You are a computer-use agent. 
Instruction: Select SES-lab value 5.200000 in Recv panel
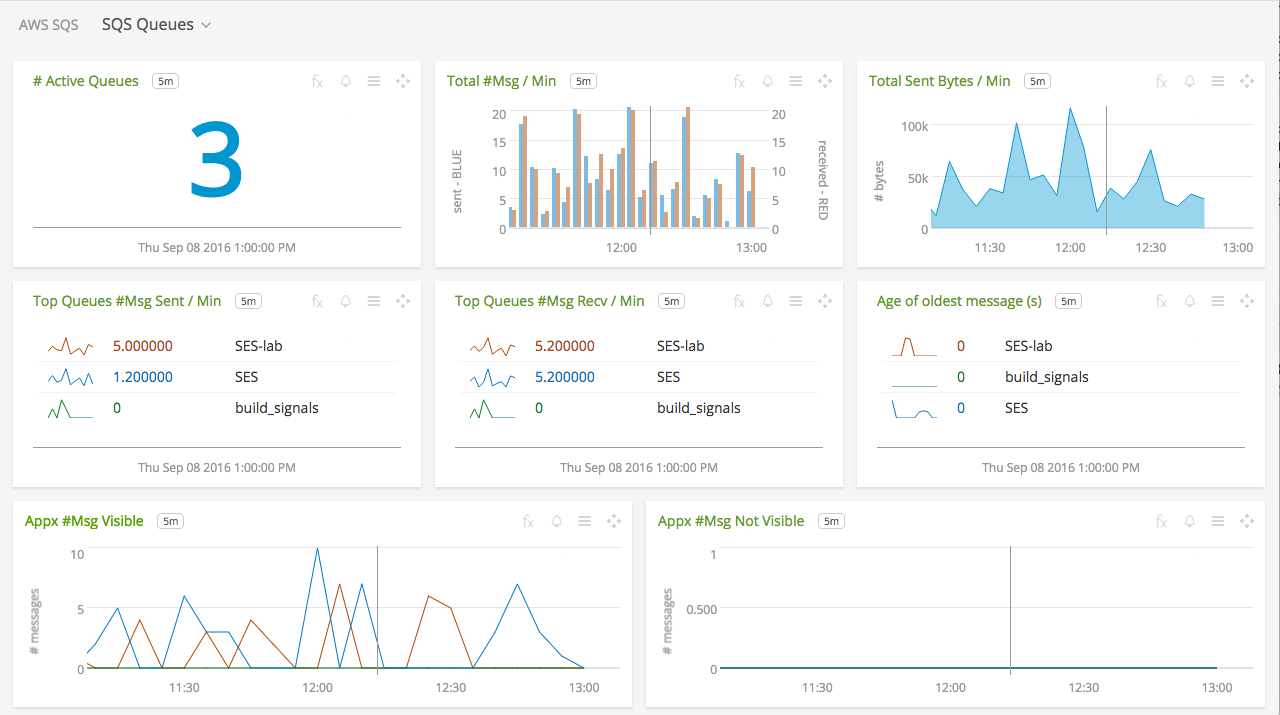(565, 346)
